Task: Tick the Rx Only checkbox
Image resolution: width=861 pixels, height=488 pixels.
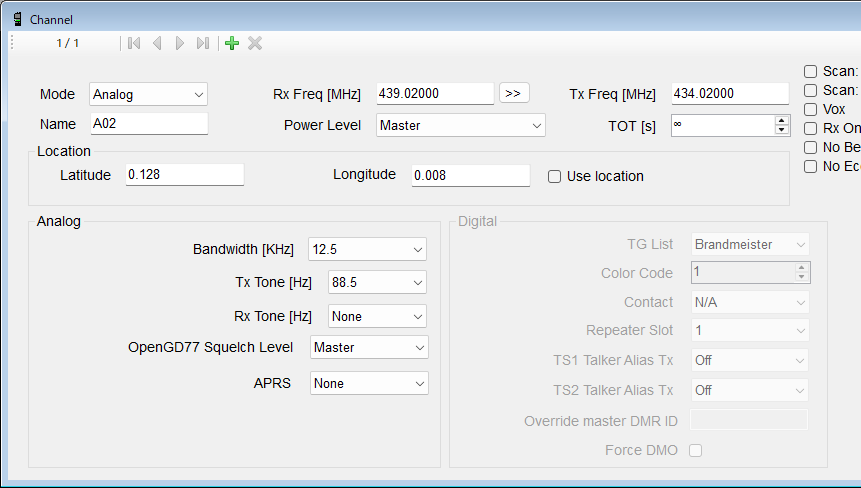Action: (811, 128)
